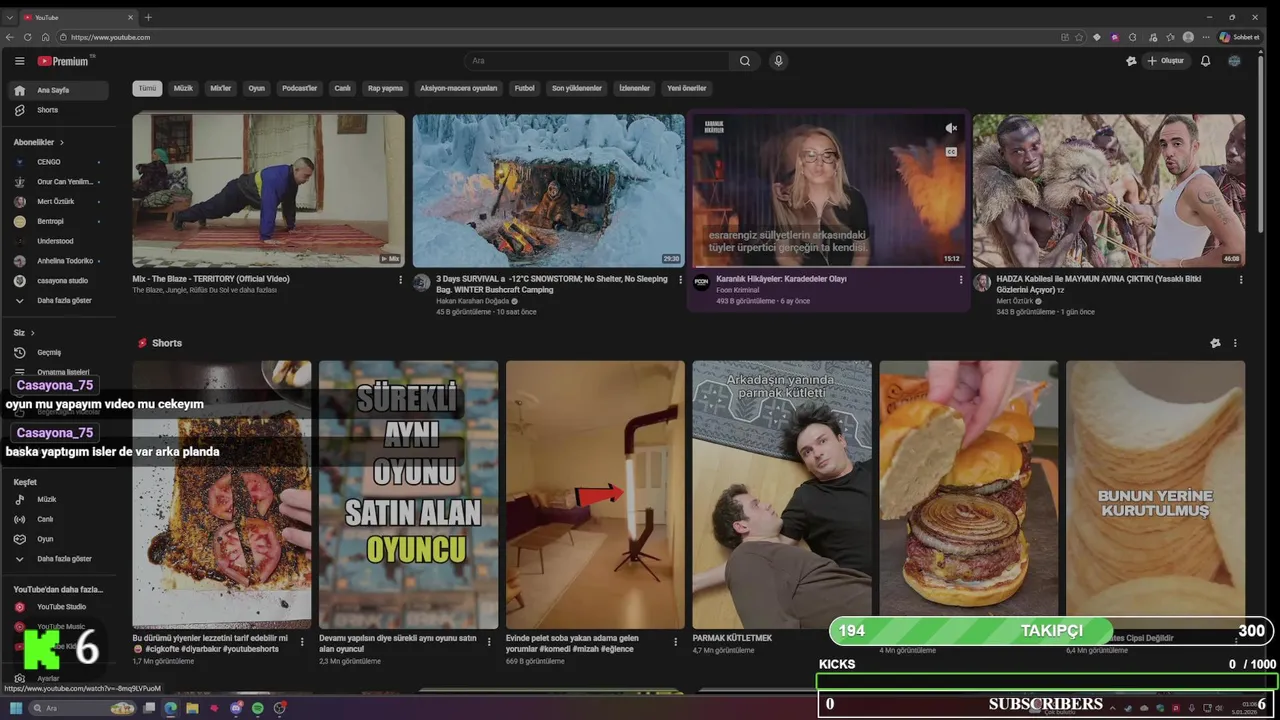The height and width of the screenshot is (720, 1280).
Task: Open Müzik under Keşfet
Action: 59,499
